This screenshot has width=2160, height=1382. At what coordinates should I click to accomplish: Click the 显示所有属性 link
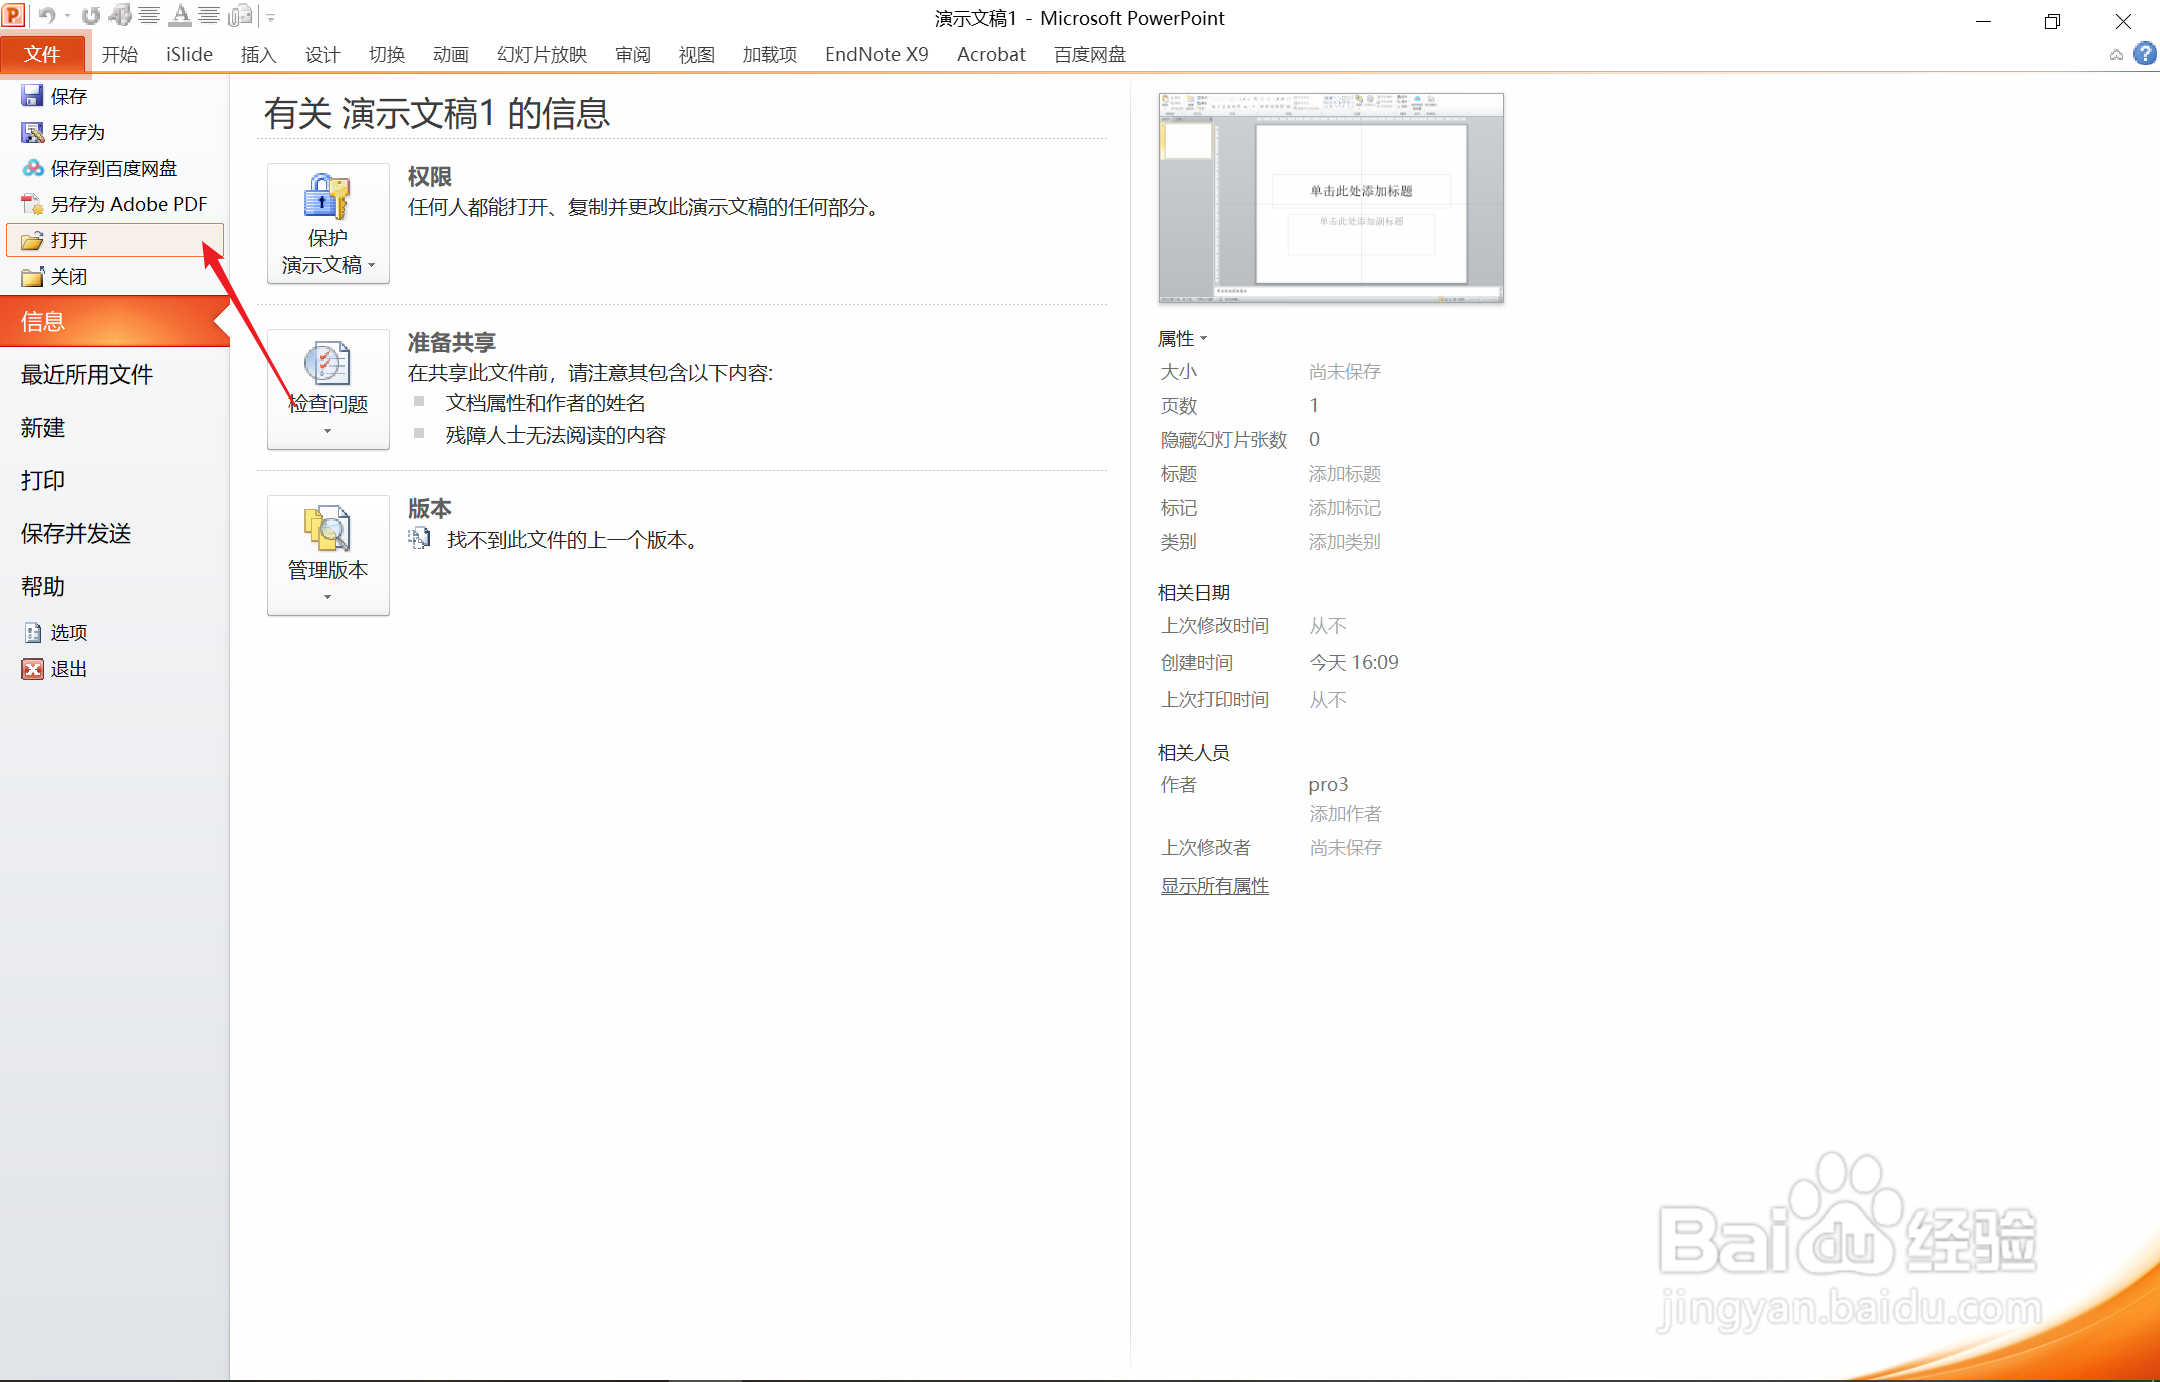point(1213,885)
